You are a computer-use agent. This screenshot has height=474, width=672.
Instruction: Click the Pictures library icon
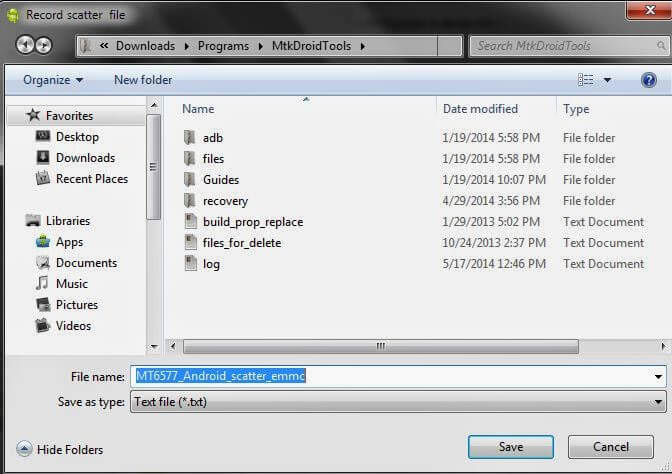43,304
